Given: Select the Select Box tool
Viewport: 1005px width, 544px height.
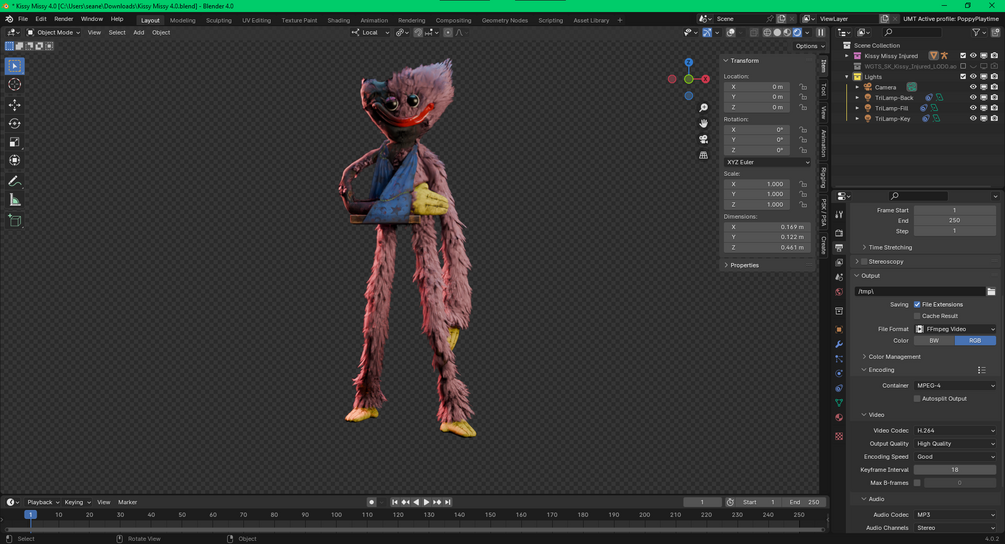Looking at the screenshot, I should [15, 65].
